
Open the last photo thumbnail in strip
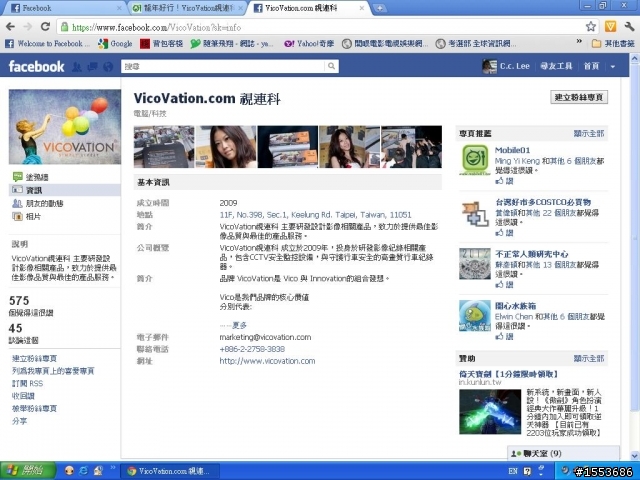411,147
